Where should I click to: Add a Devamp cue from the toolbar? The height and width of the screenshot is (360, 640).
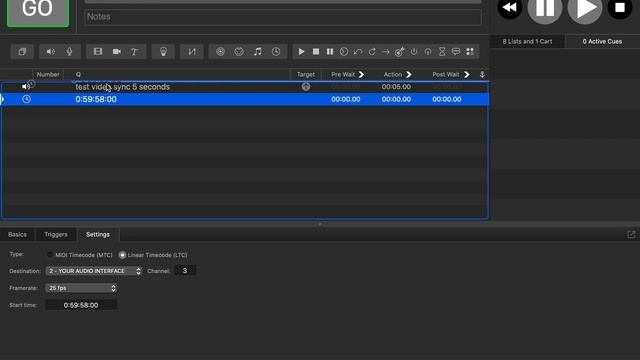(372, 52)
